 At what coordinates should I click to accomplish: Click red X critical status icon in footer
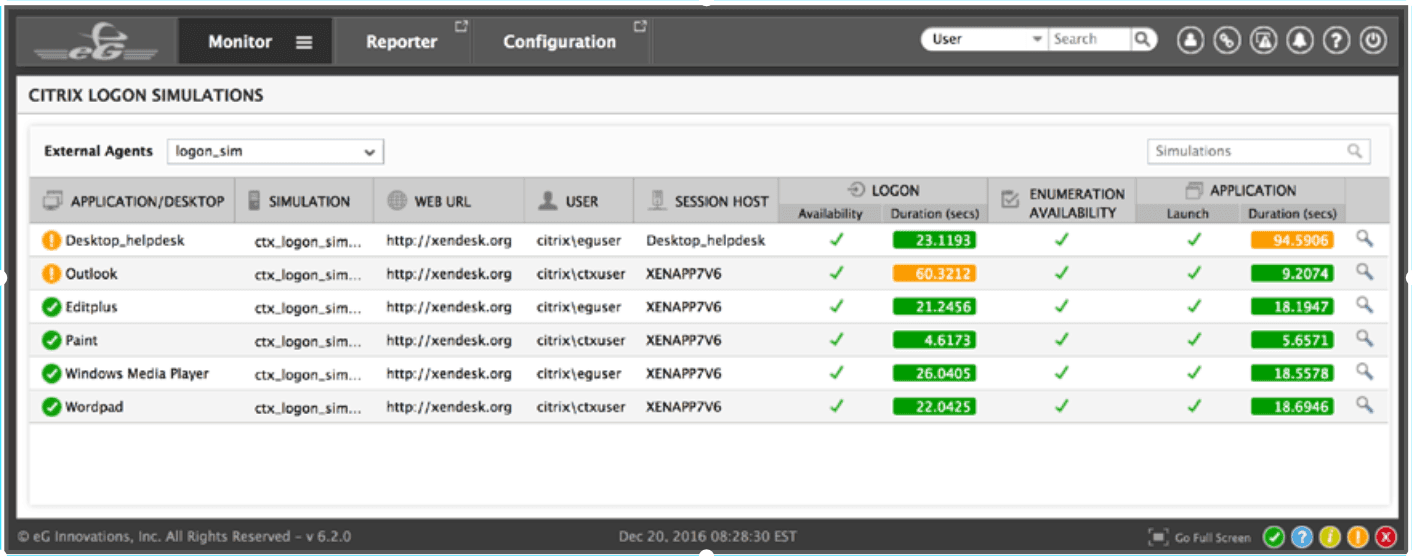[x=1386, y=537]
